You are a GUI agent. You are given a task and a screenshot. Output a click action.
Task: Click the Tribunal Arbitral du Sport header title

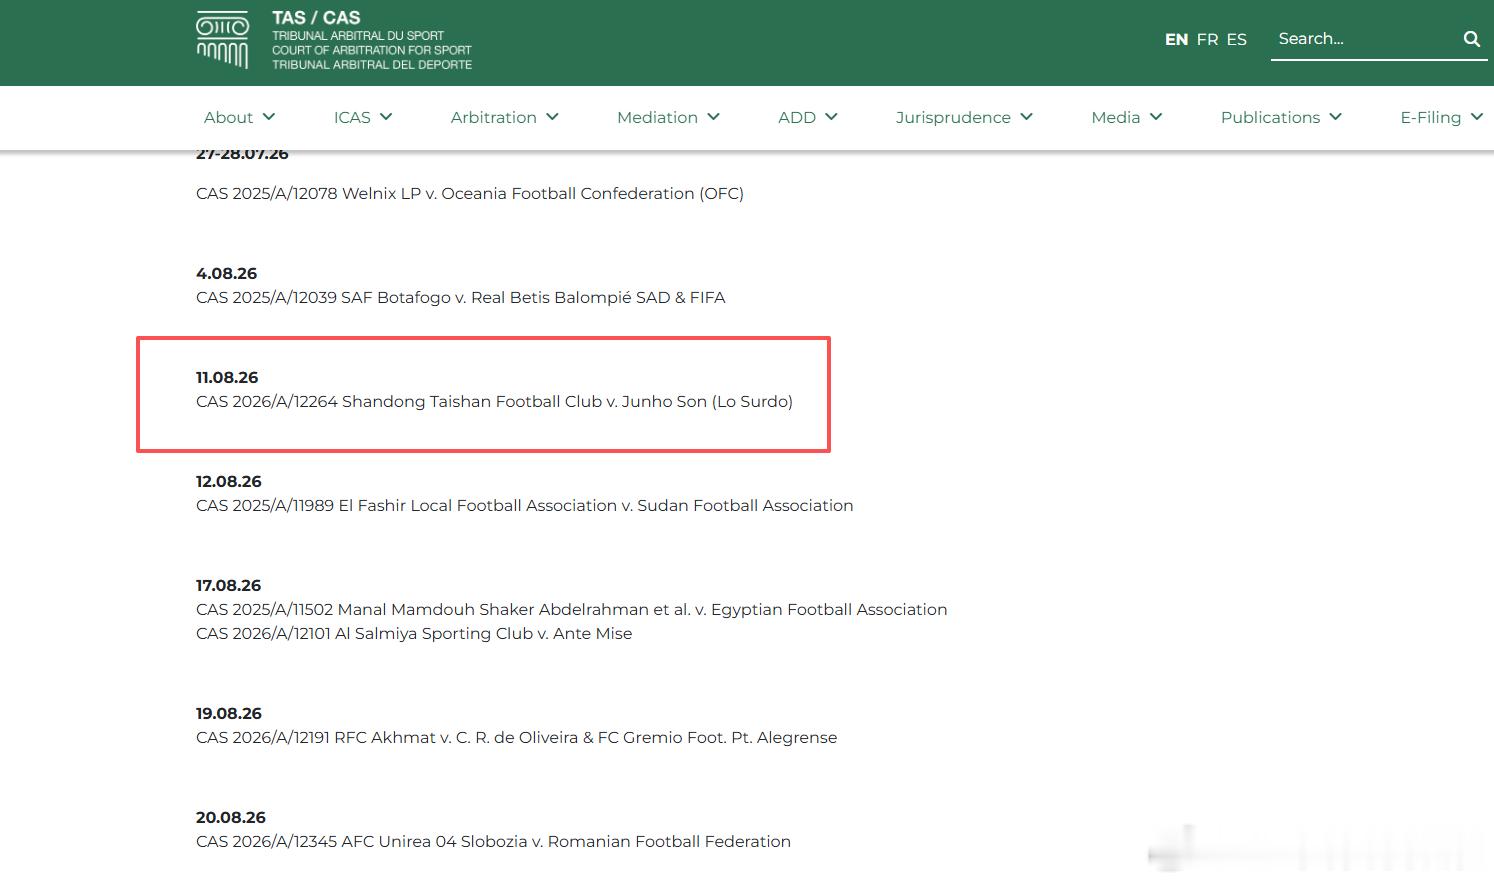(x=358, y=36)
